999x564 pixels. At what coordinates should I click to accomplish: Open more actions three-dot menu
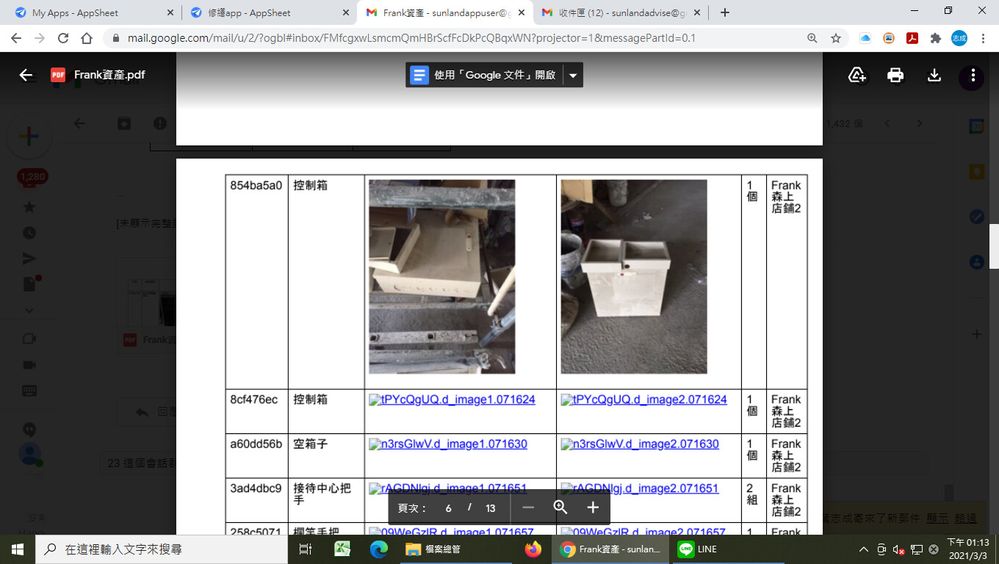[972, 75]
